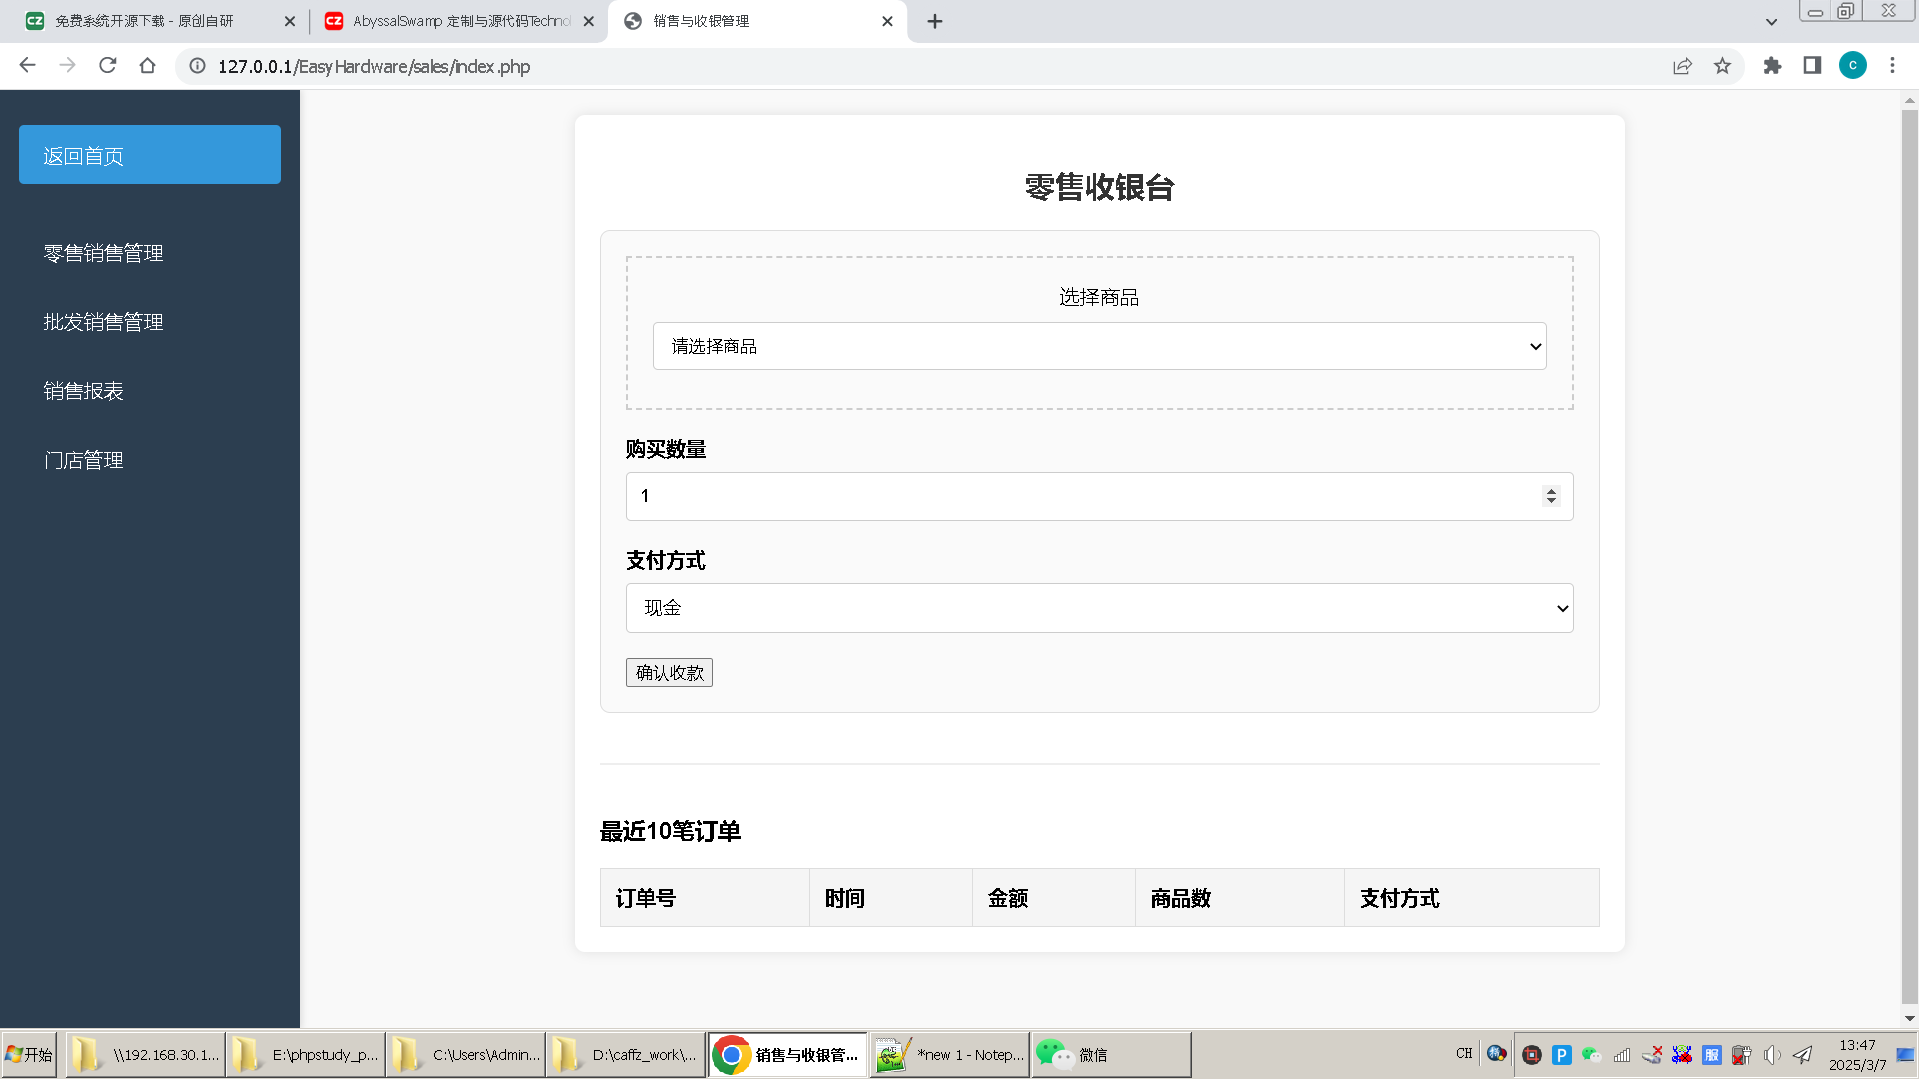Open the Chrome profile avatar
Image resolution: width=1919 pixels, height=1079 pixels.
(x=1852, y=66)
